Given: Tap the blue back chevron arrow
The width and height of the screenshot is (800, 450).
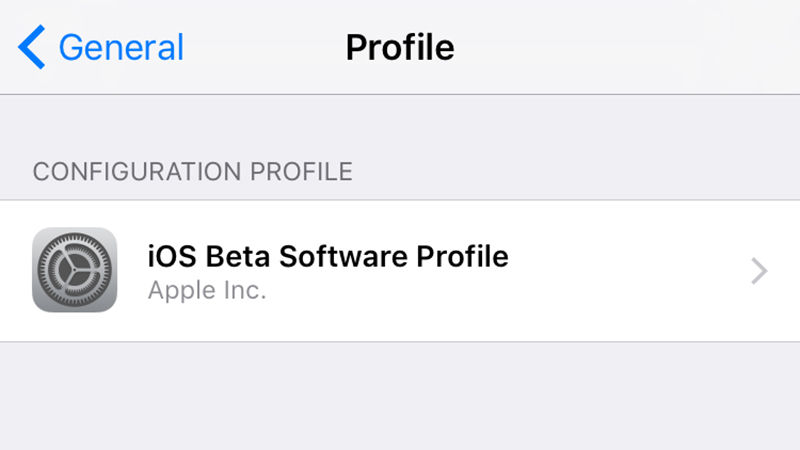Looking at the screenshot, I should click(x=32, y=47).
